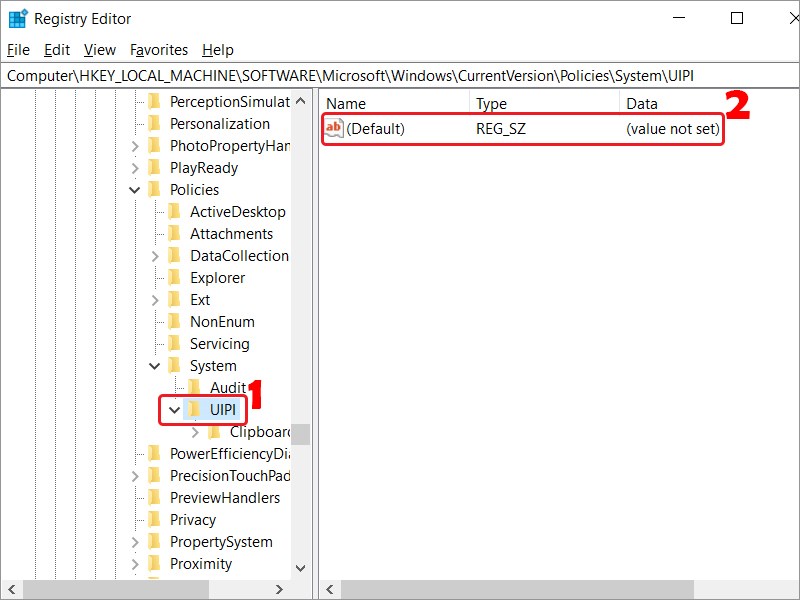Select the ActiveDesktop key label
This screenshot has height=600, width=800.
point(238,212)
